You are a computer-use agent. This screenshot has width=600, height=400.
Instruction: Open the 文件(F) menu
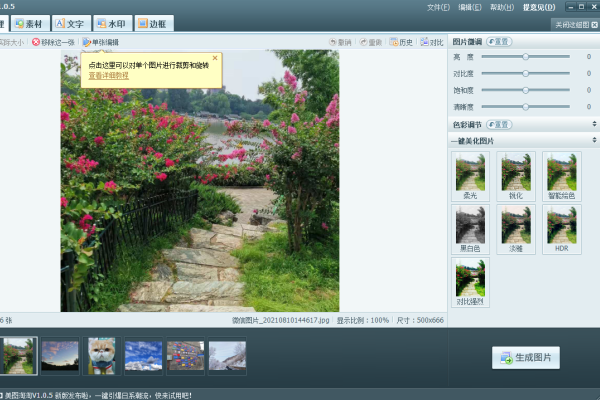(x=438, y=7)
